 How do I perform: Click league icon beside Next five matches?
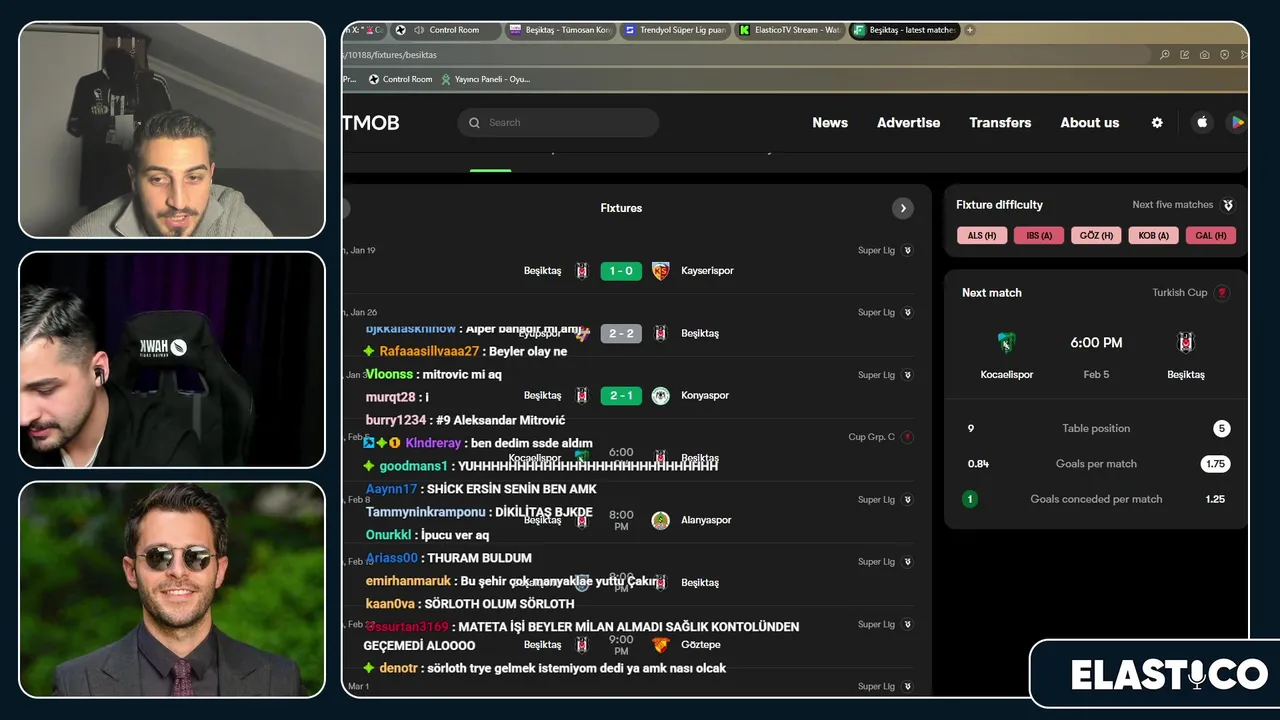tap(1228, 205)
